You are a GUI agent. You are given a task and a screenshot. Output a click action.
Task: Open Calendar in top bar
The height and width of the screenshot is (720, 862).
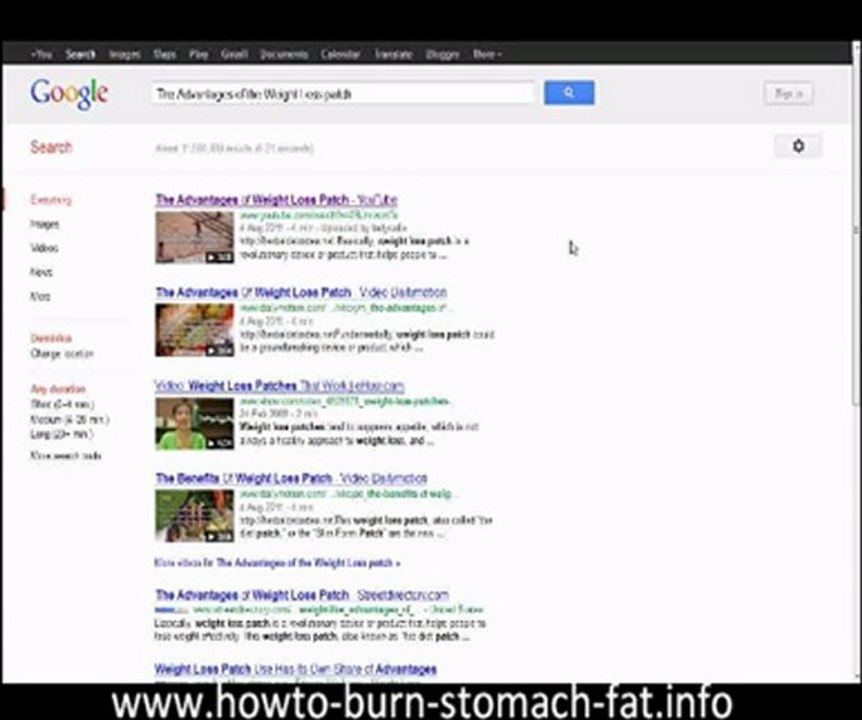[340, 54]
